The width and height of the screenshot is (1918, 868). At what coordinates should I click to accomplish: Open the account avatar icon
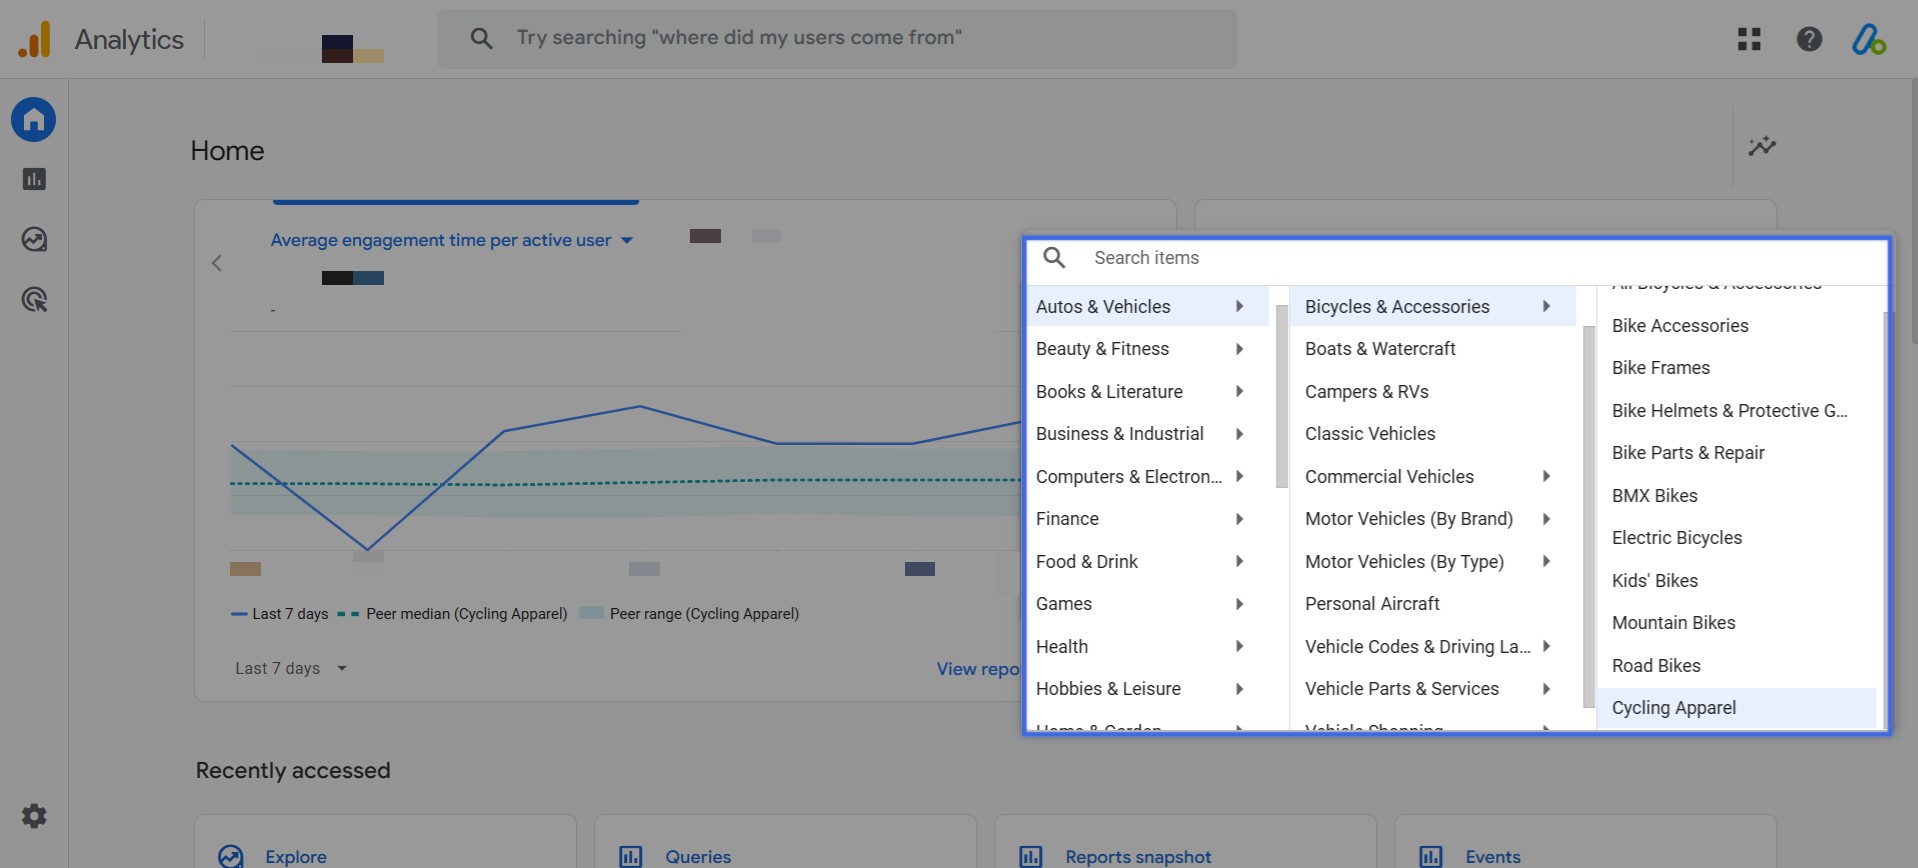(x=1868, y=39)
